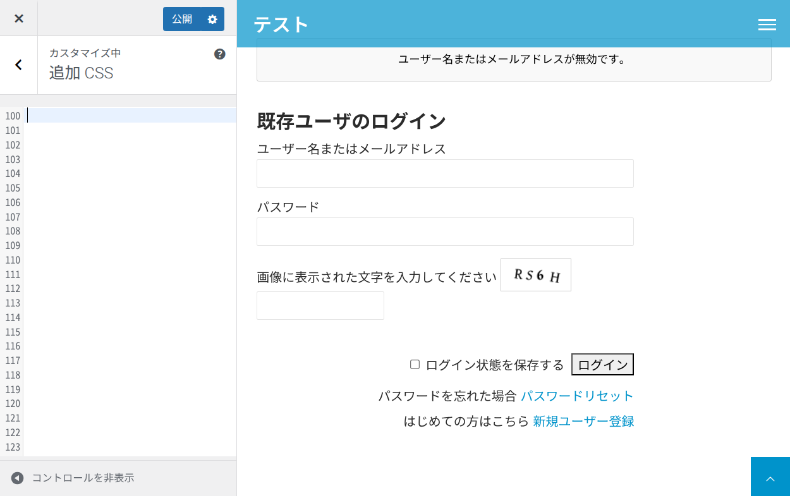Click line number 123 in CSS editor
This screenshot has width=790, height=496.
[x=13, y=447]
